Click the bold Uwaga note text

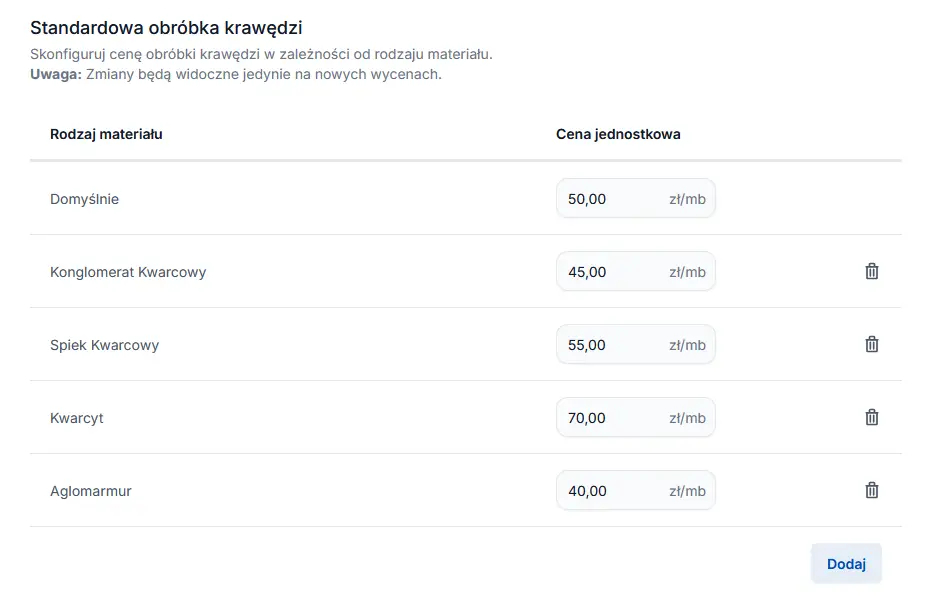point(56,75)
